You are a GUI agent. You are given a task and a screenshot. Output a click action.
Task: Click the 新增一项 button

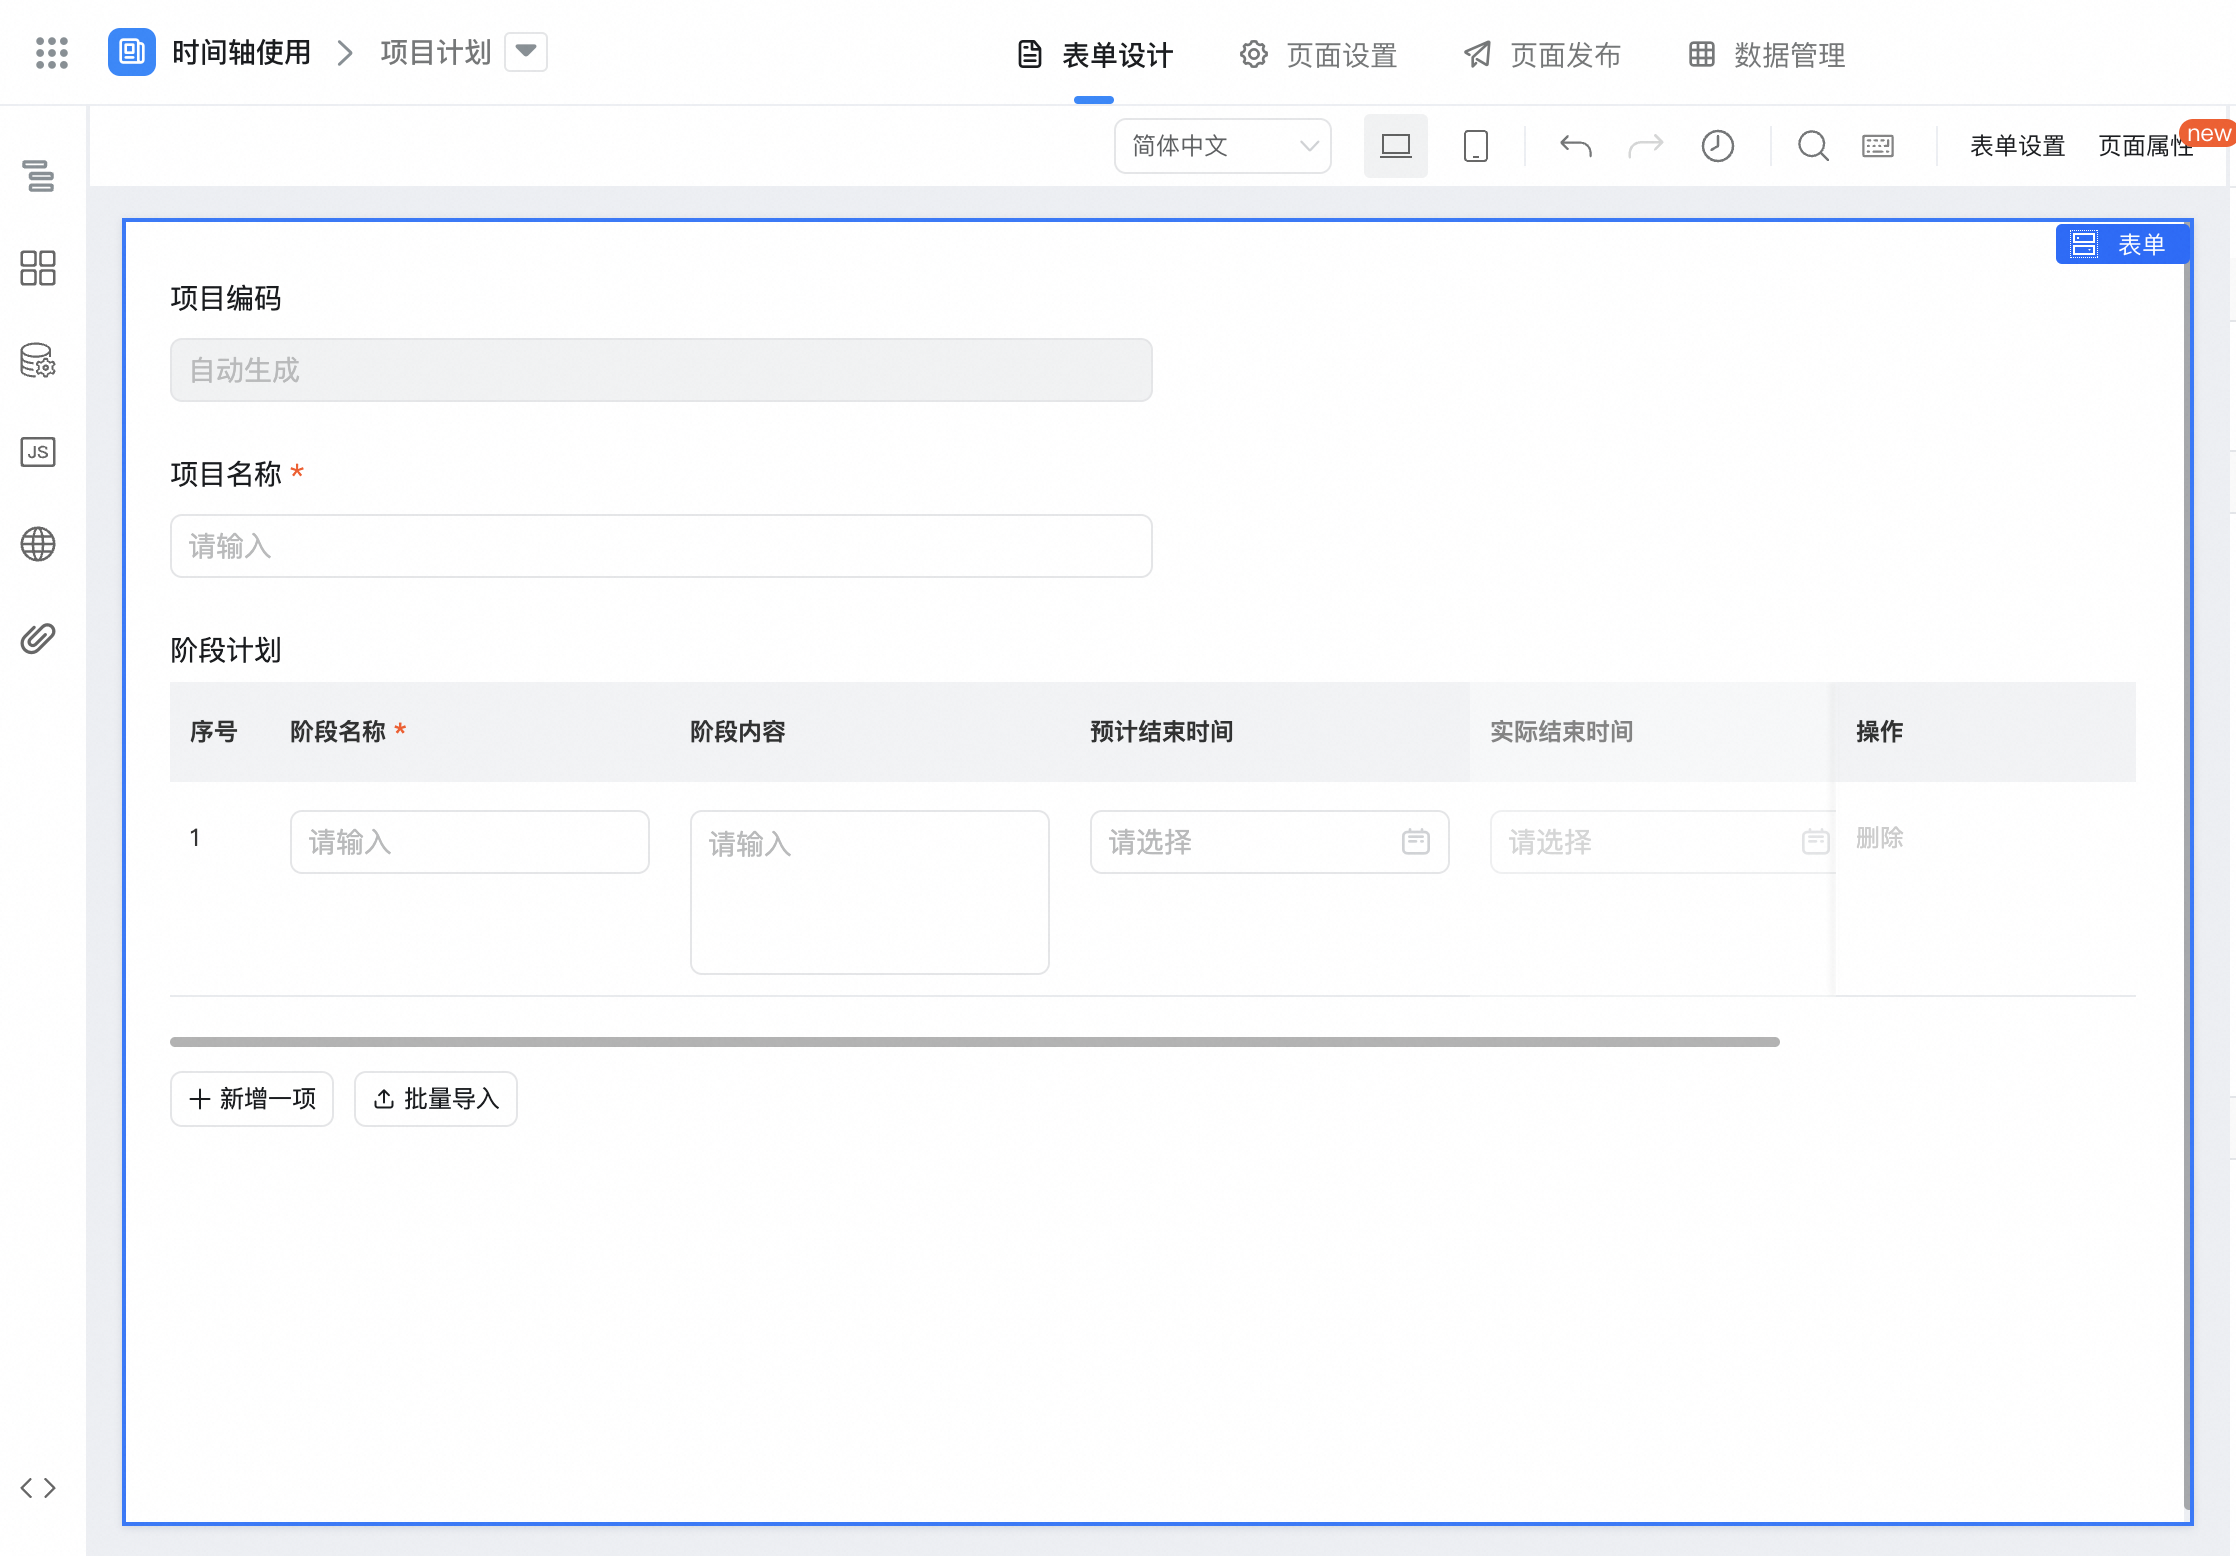(252, 1099)
